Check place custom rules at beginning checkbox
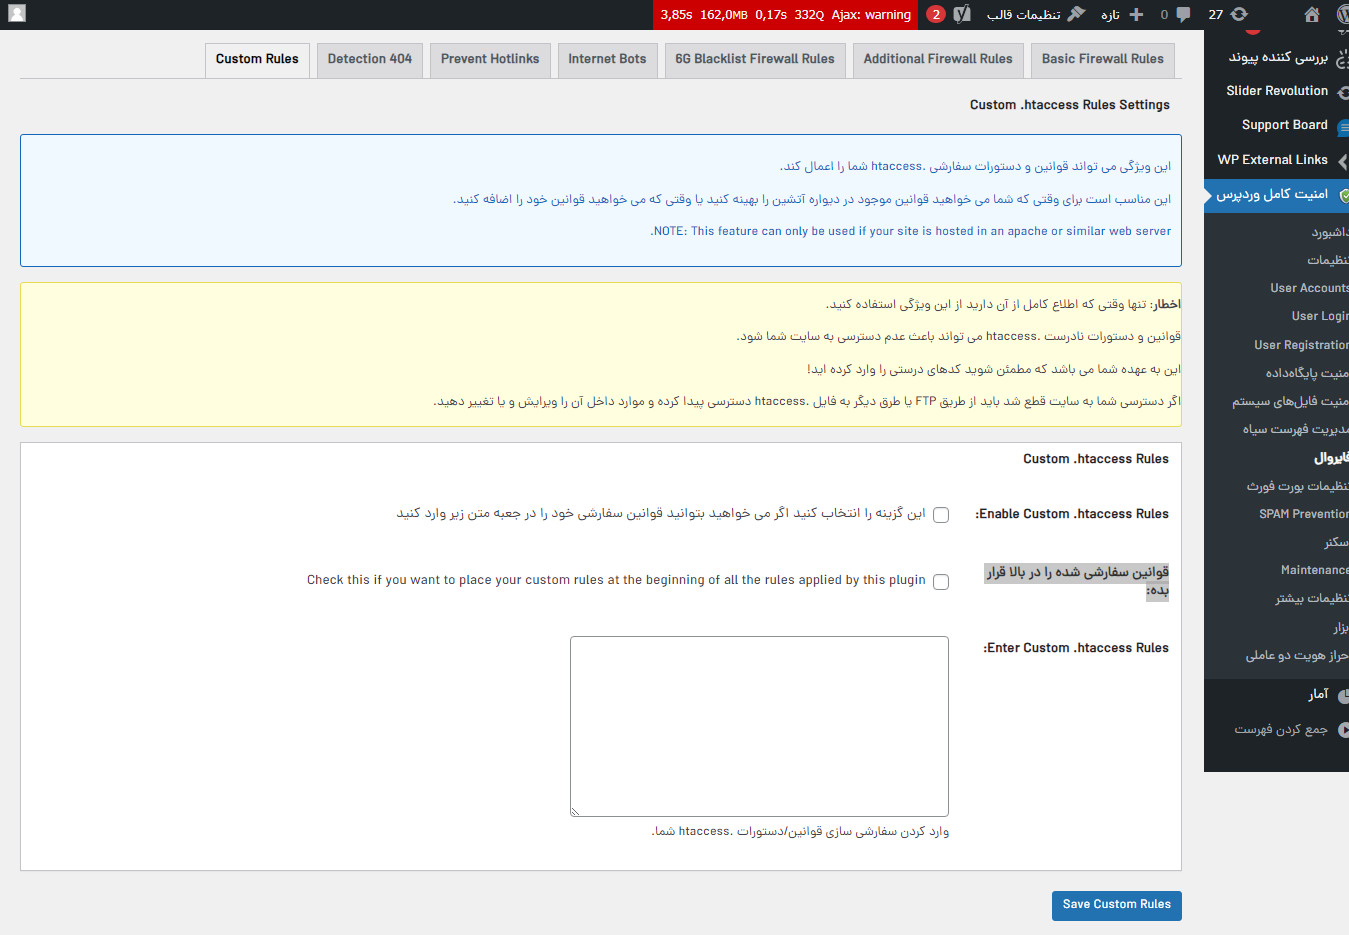 [x=941, y=582]
